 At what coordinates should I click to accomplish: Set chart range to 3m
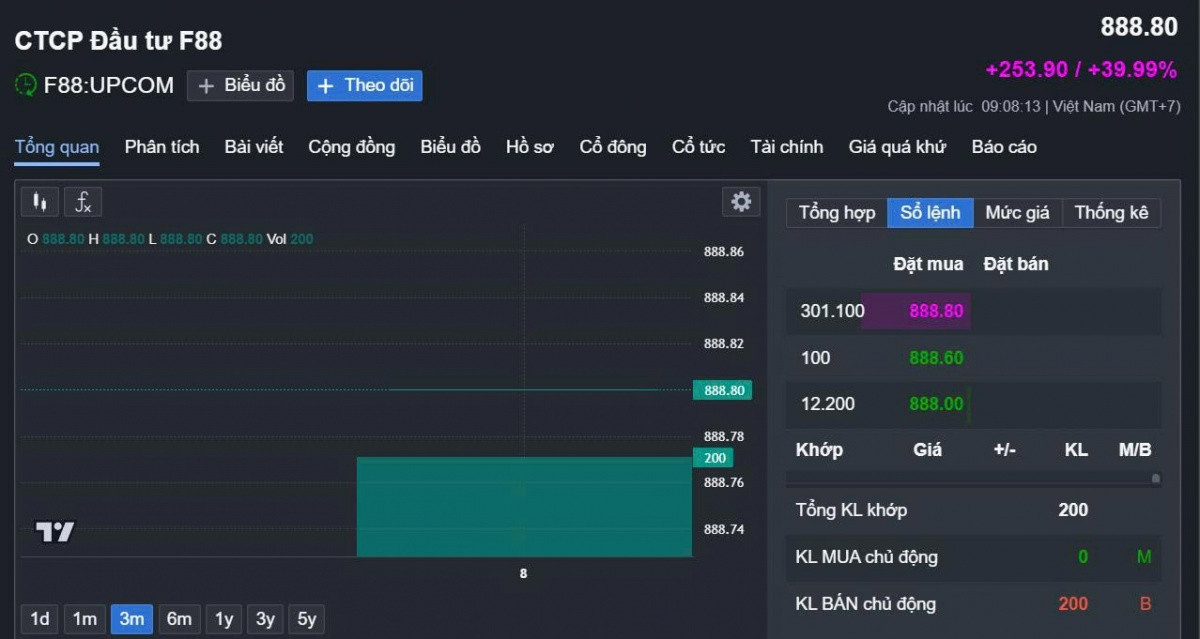pos(132,619)
